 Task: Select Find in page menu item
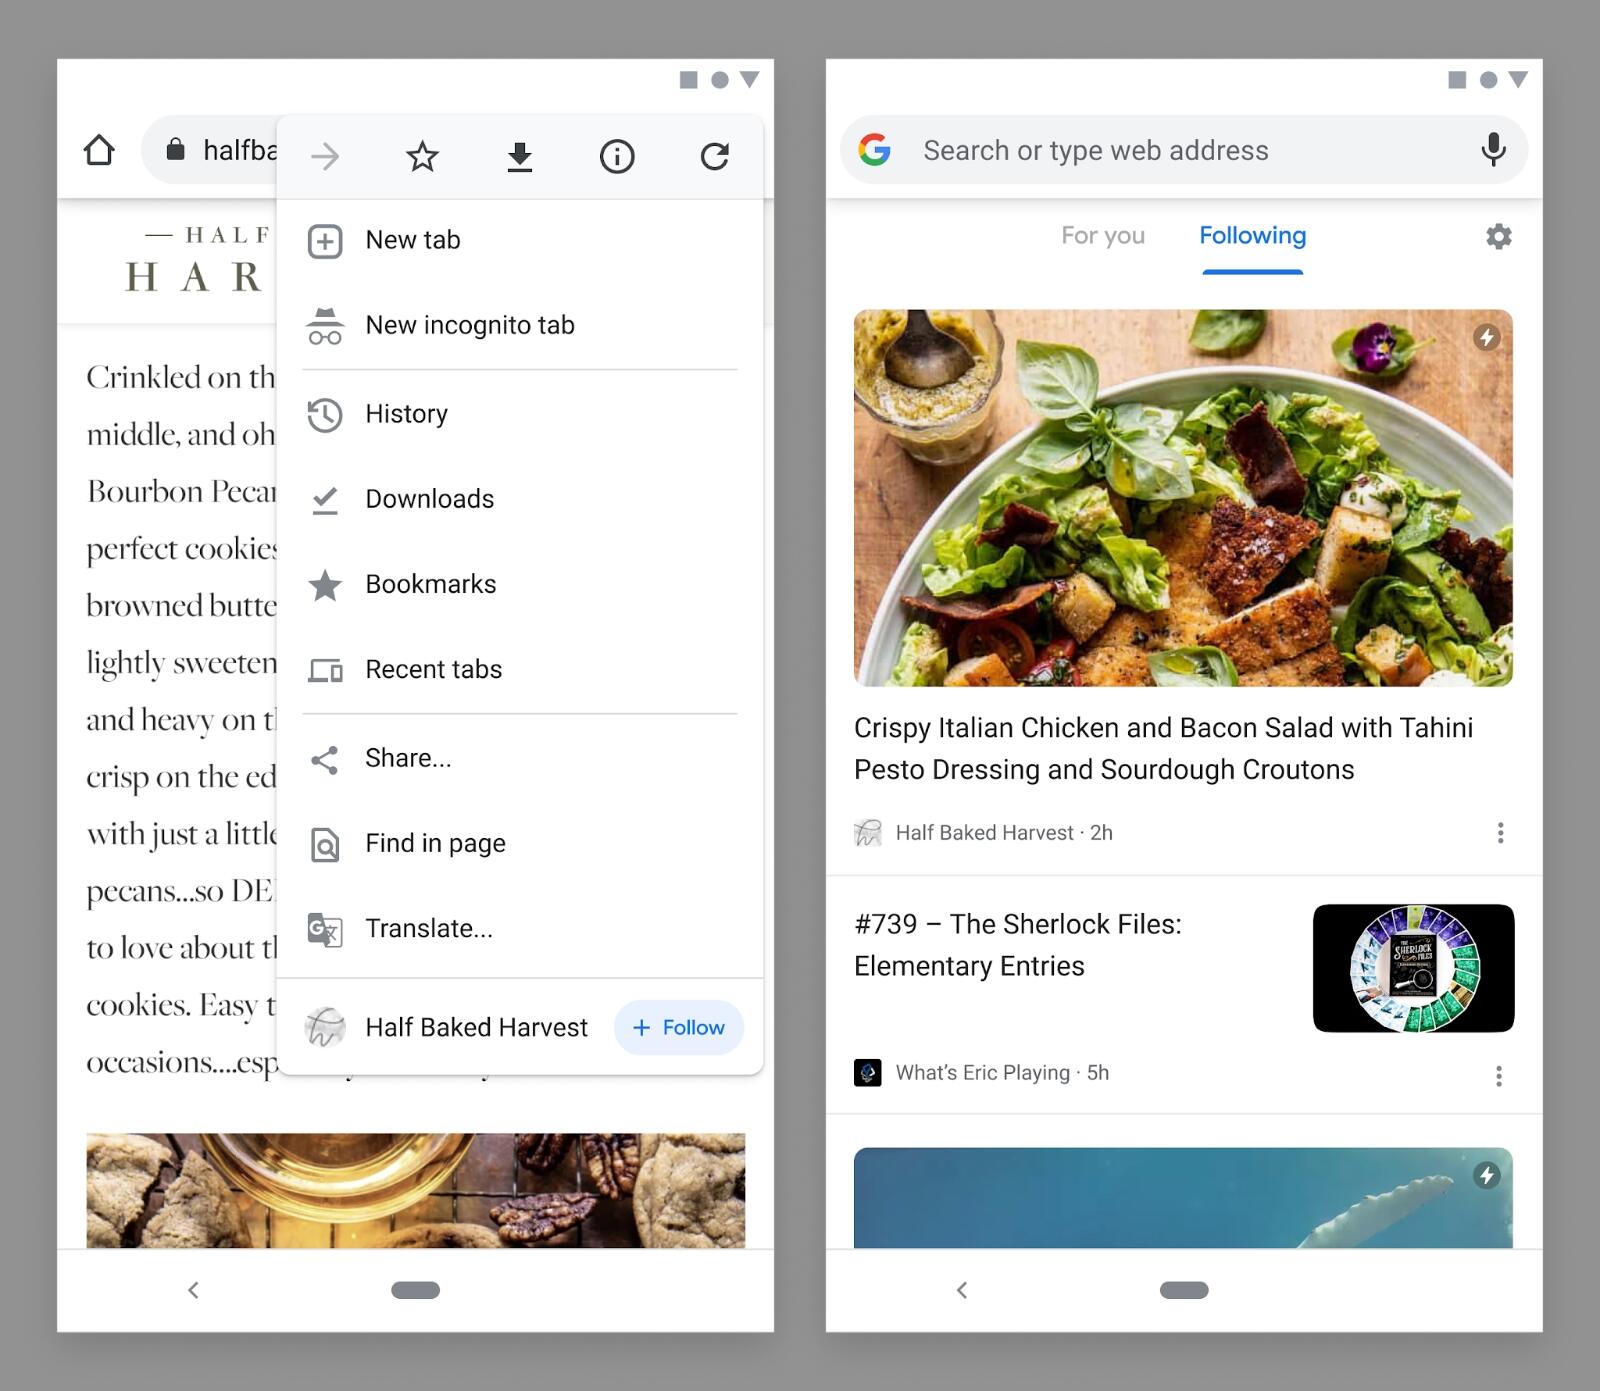pos(435,844)
